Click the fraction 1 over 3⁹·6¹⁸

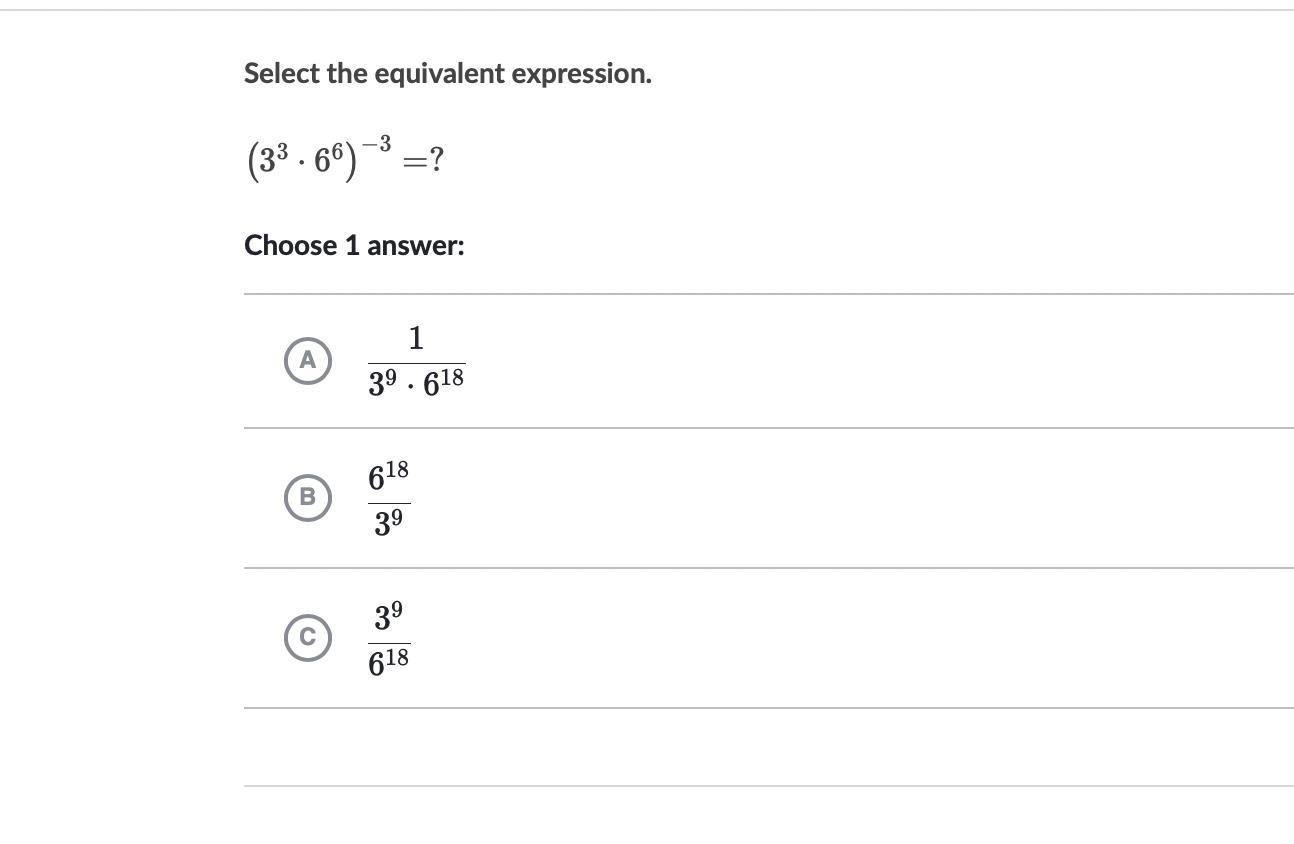click(x=416, y=362)
